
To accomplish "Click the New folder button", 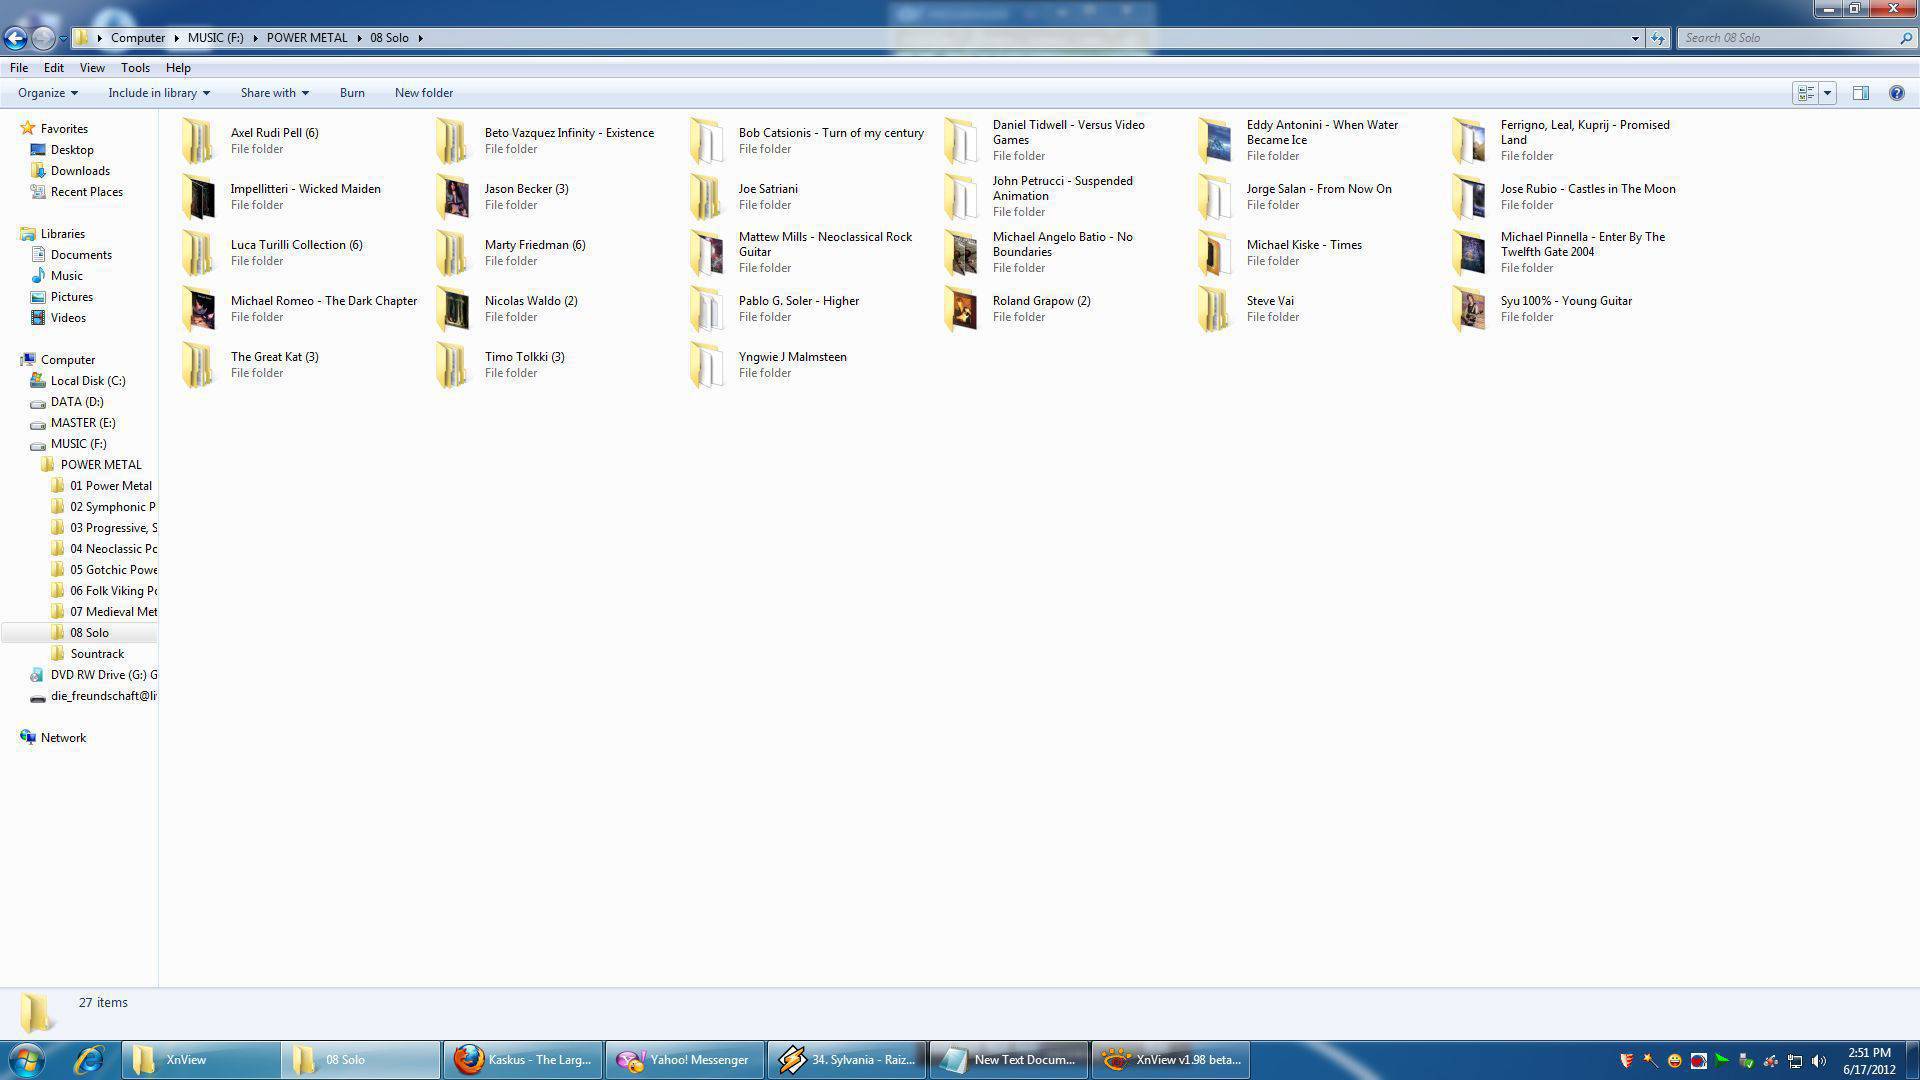I will click(424, 93).
